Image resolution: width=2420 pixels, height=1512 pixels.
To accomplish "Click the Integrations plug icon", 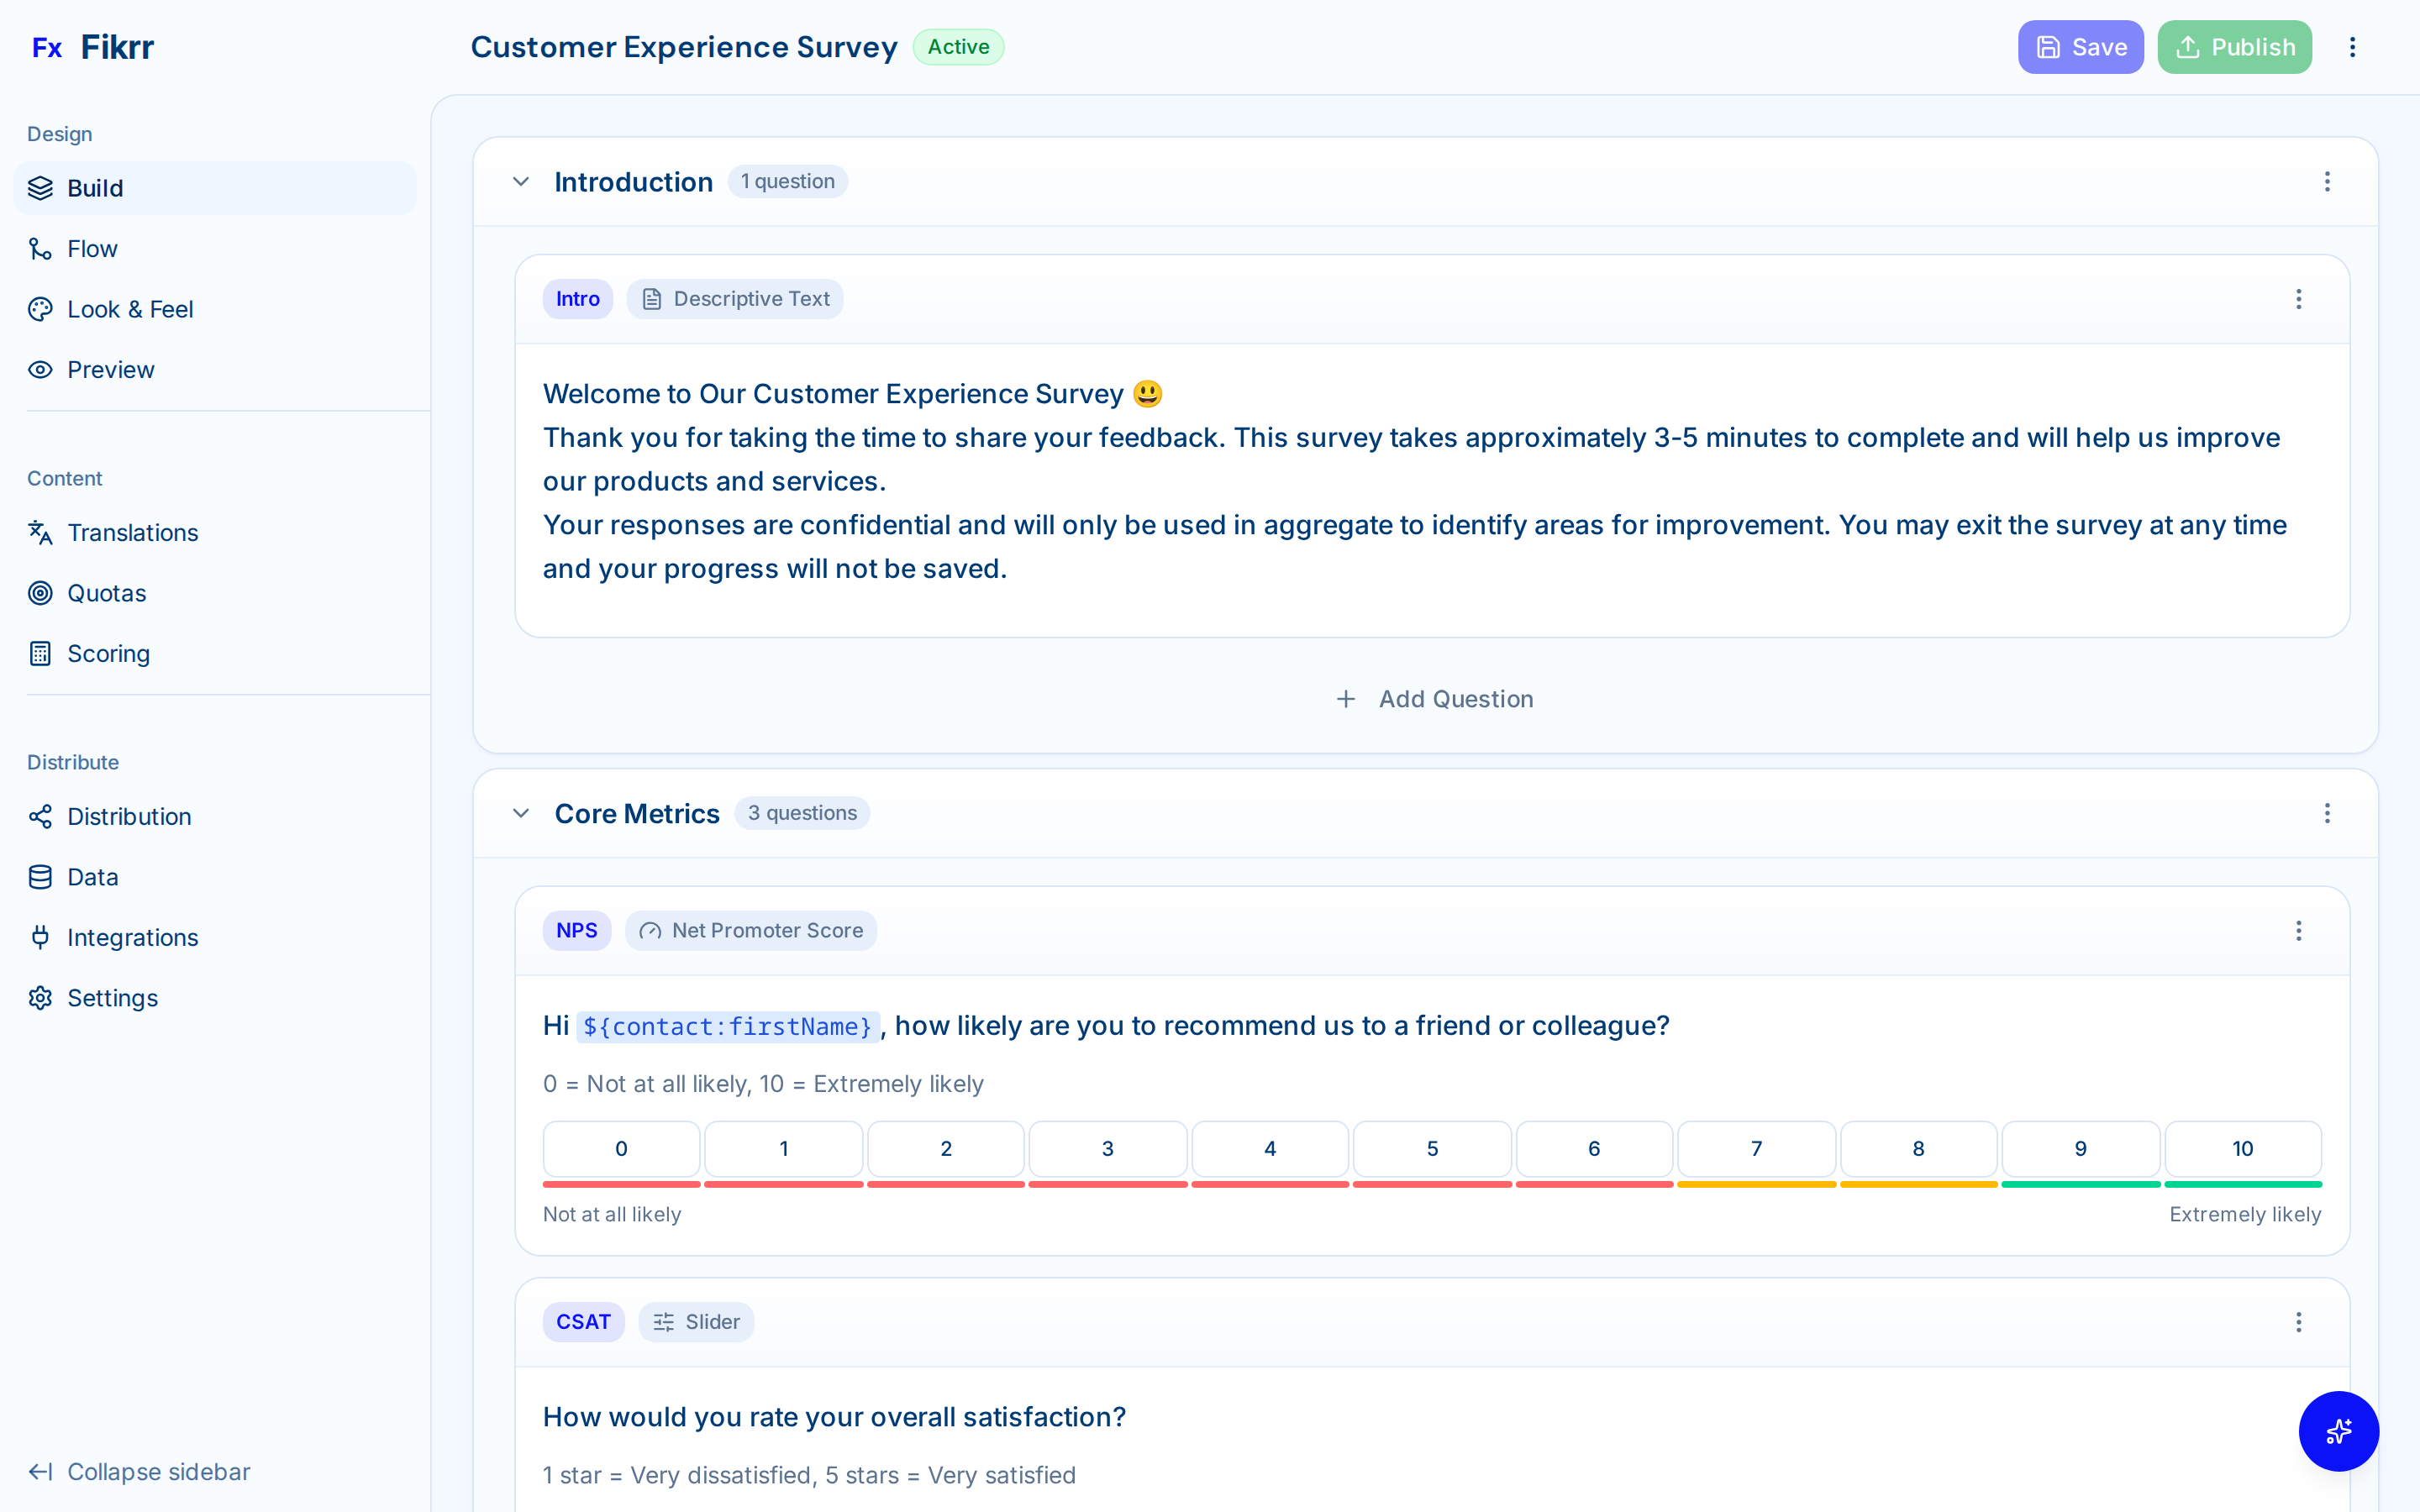I will (x=40, y=937).
